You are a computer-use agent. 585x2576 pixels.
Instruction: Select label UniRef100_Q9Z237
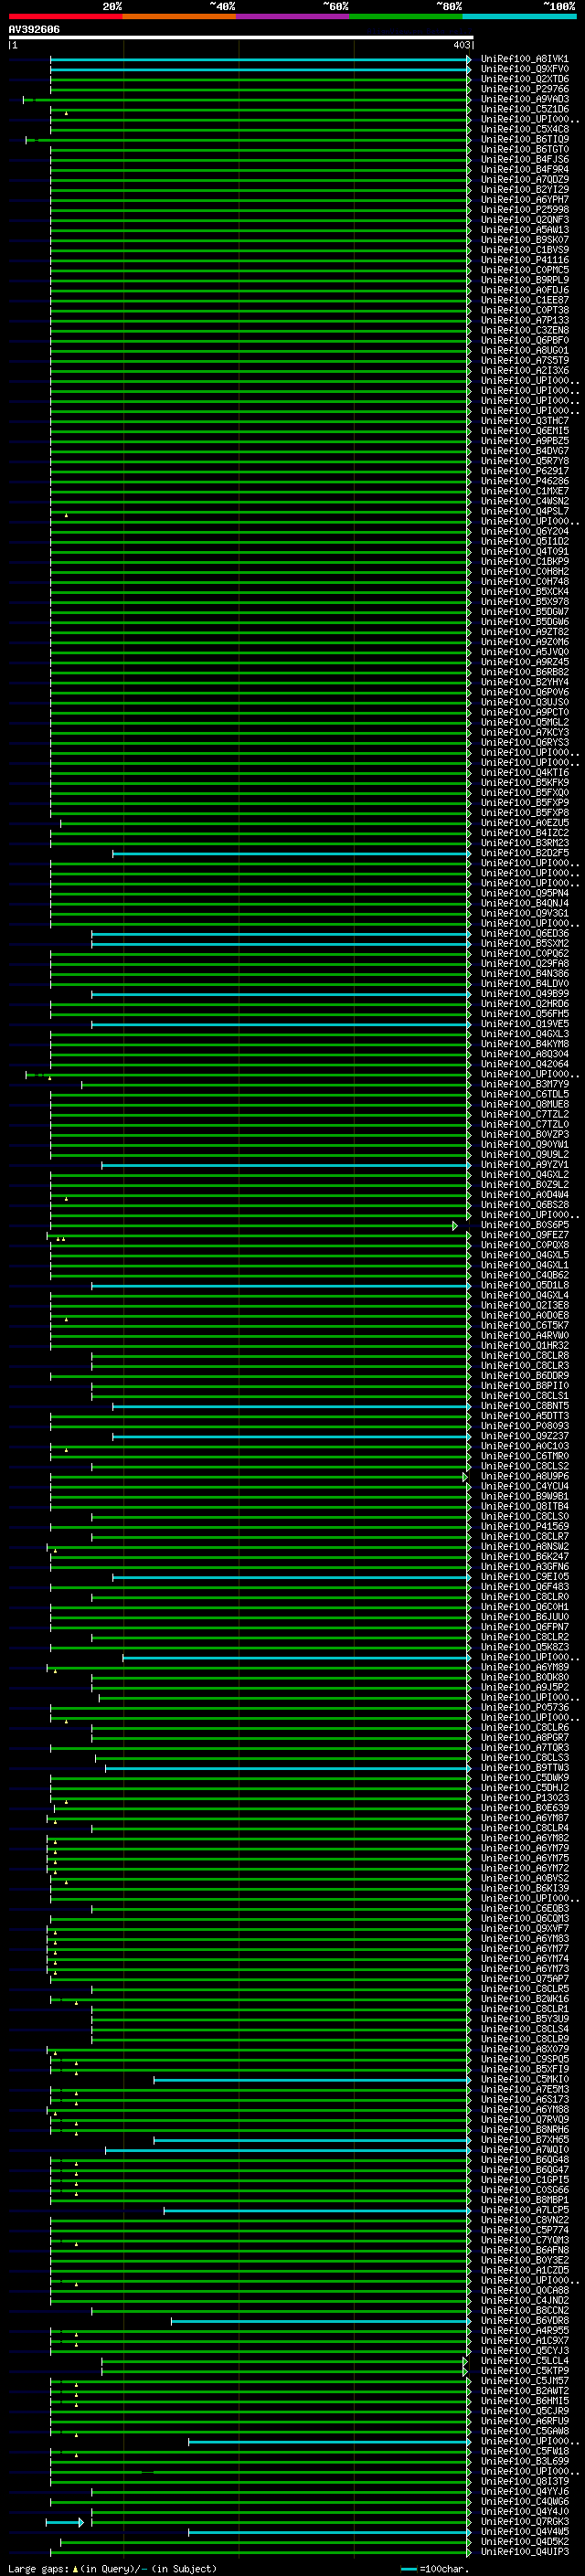(x=524, y=1436)
